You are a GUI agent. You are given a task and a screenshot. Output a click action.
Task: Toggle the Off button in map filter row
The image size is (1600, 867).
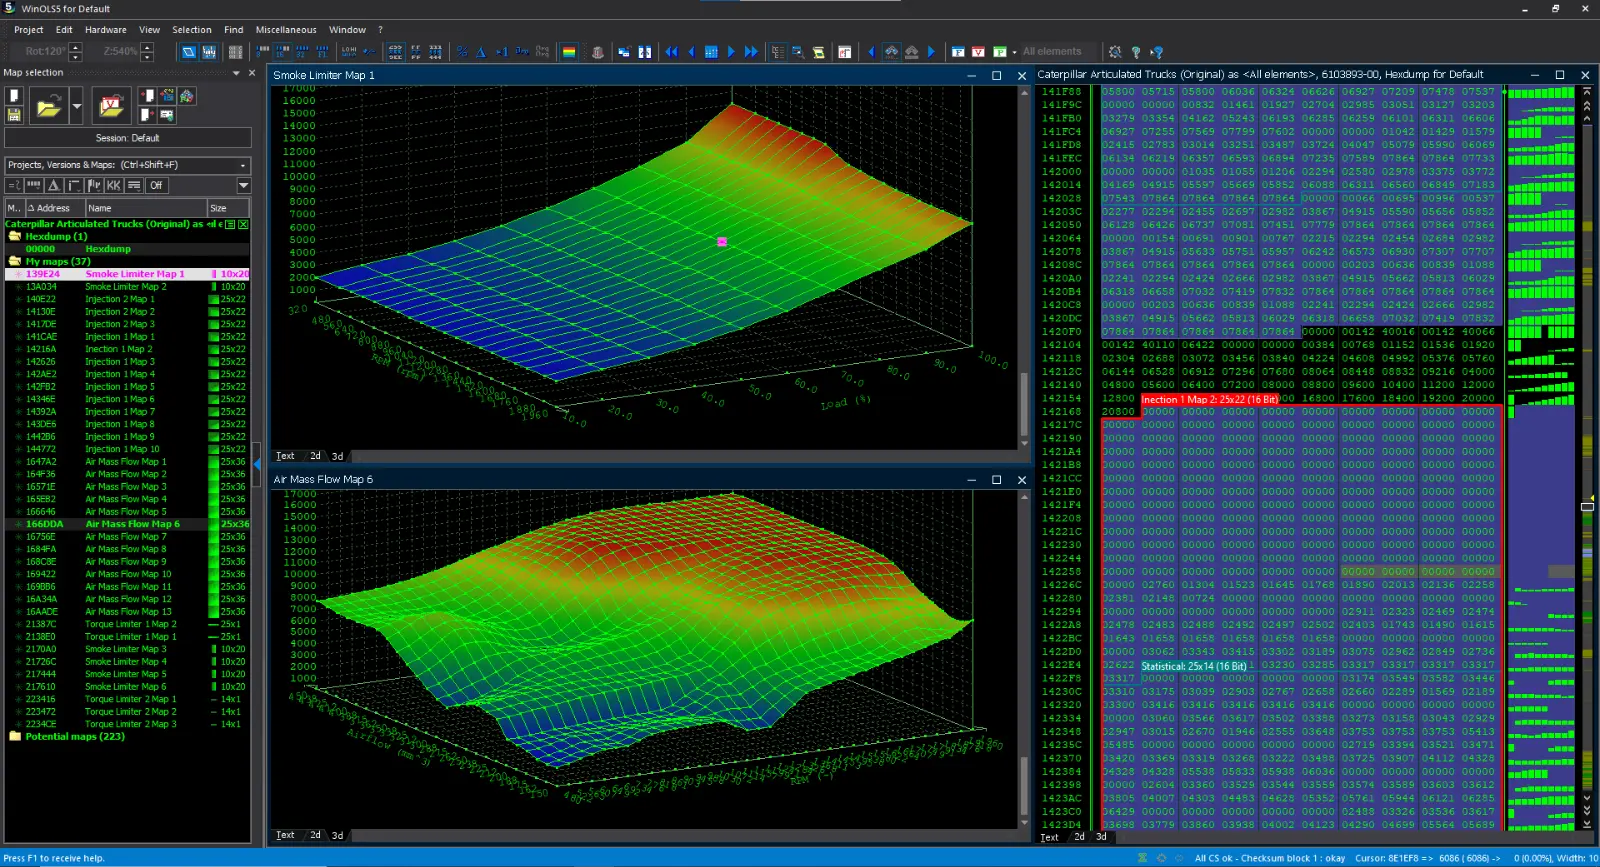(x=156, y=185)
